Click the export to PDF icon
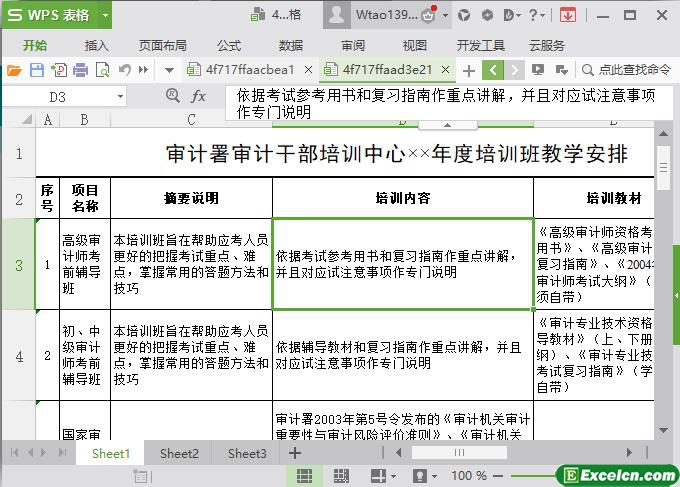The height and width of the screenshot is (487, 680). [x=59, y=70]
